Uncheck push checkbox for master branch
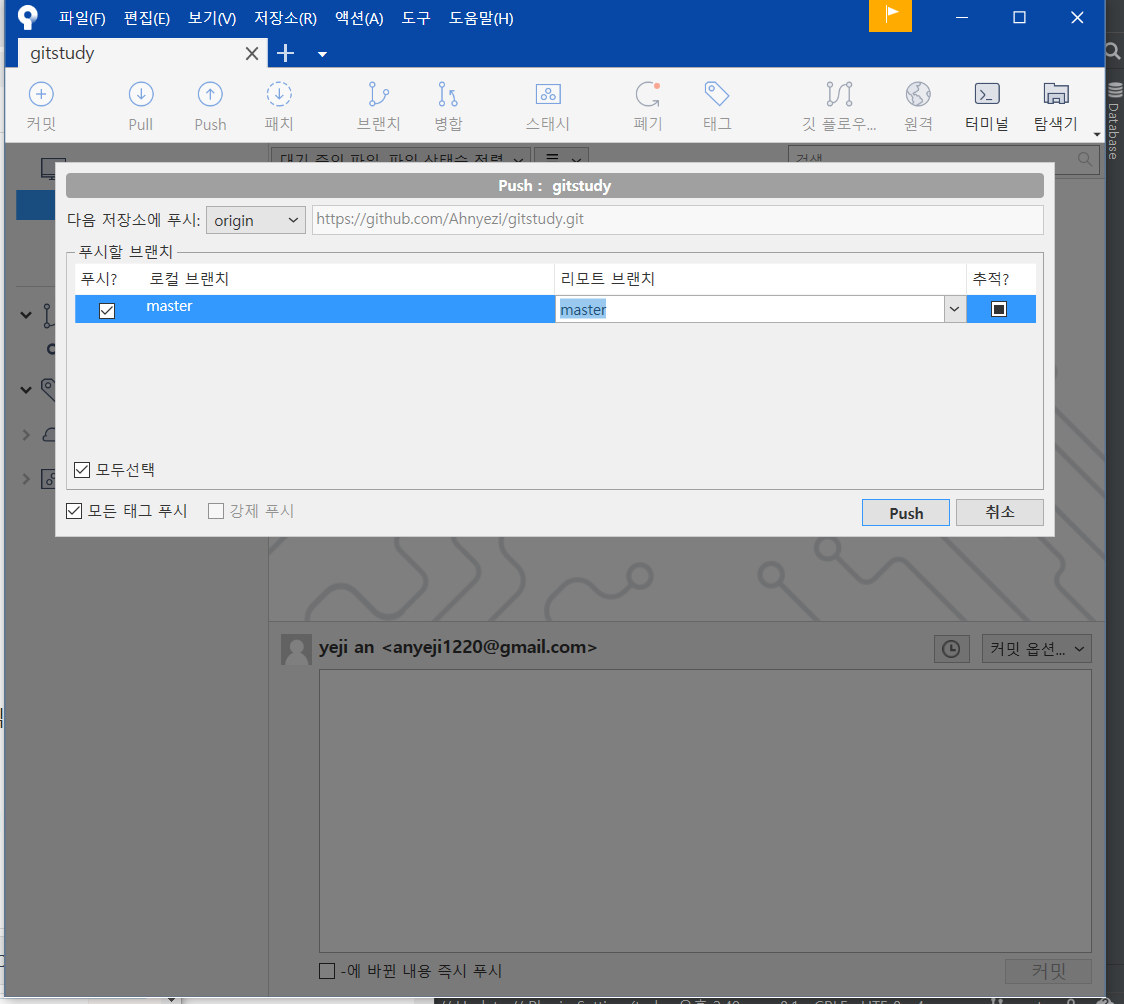 [107, 310]
